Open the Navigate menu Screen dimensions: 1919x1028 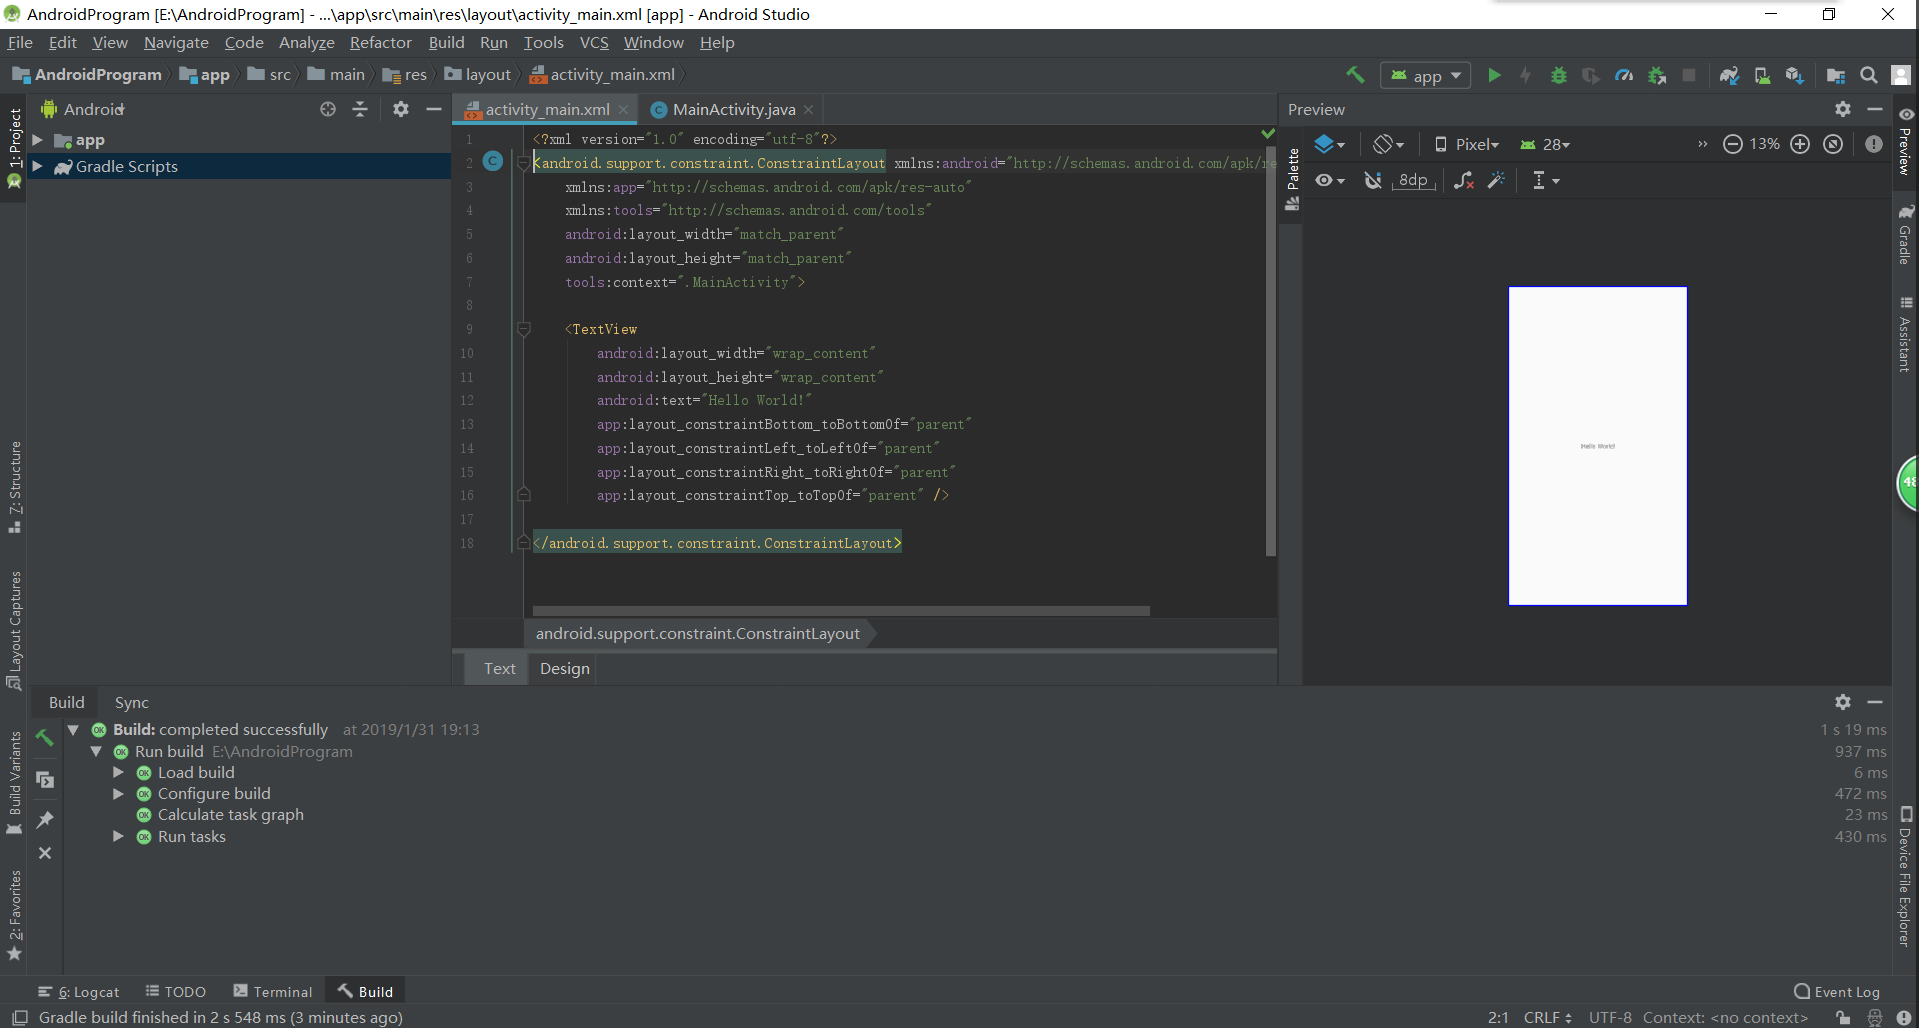click(x=176, y=42)
